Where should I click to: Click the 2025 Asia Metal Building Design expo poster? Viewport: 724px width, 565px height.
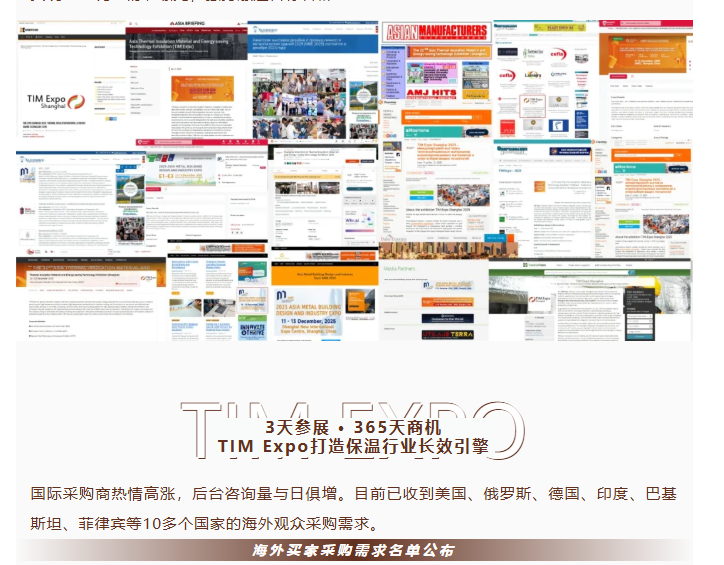[x=308, y=314]
